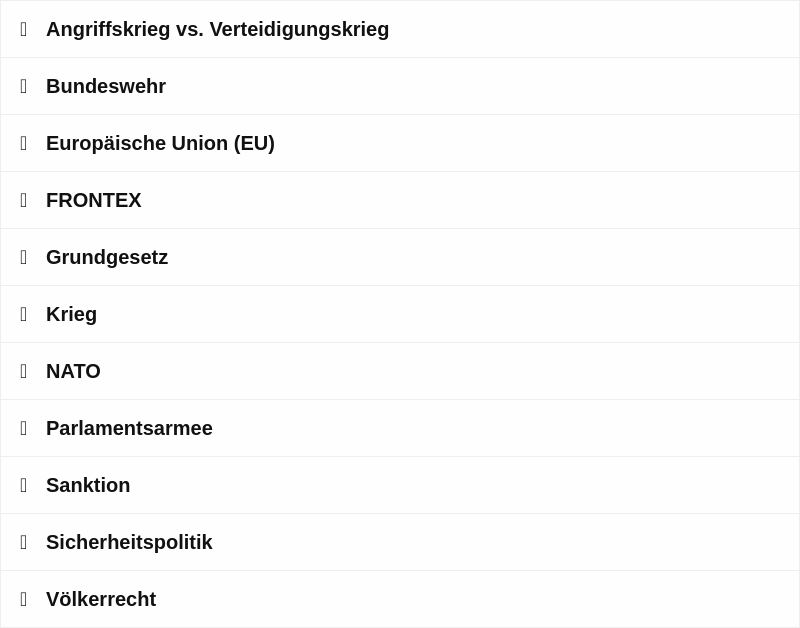Expand the Sicherheitspolitik entry

(400, 542)
